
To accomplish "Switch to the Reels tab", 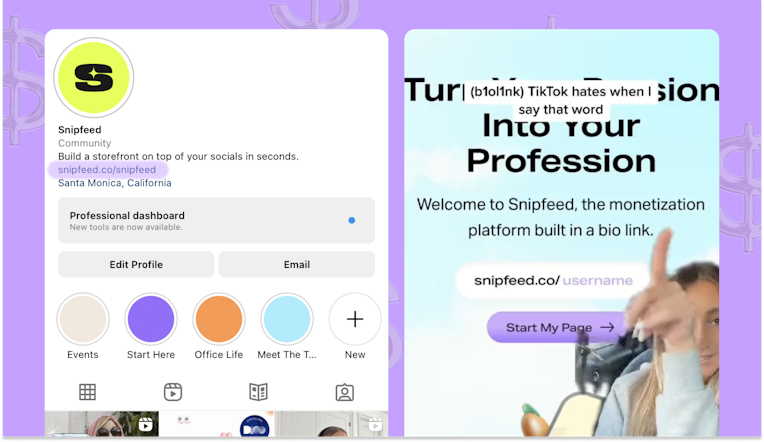I will (173, 392).
